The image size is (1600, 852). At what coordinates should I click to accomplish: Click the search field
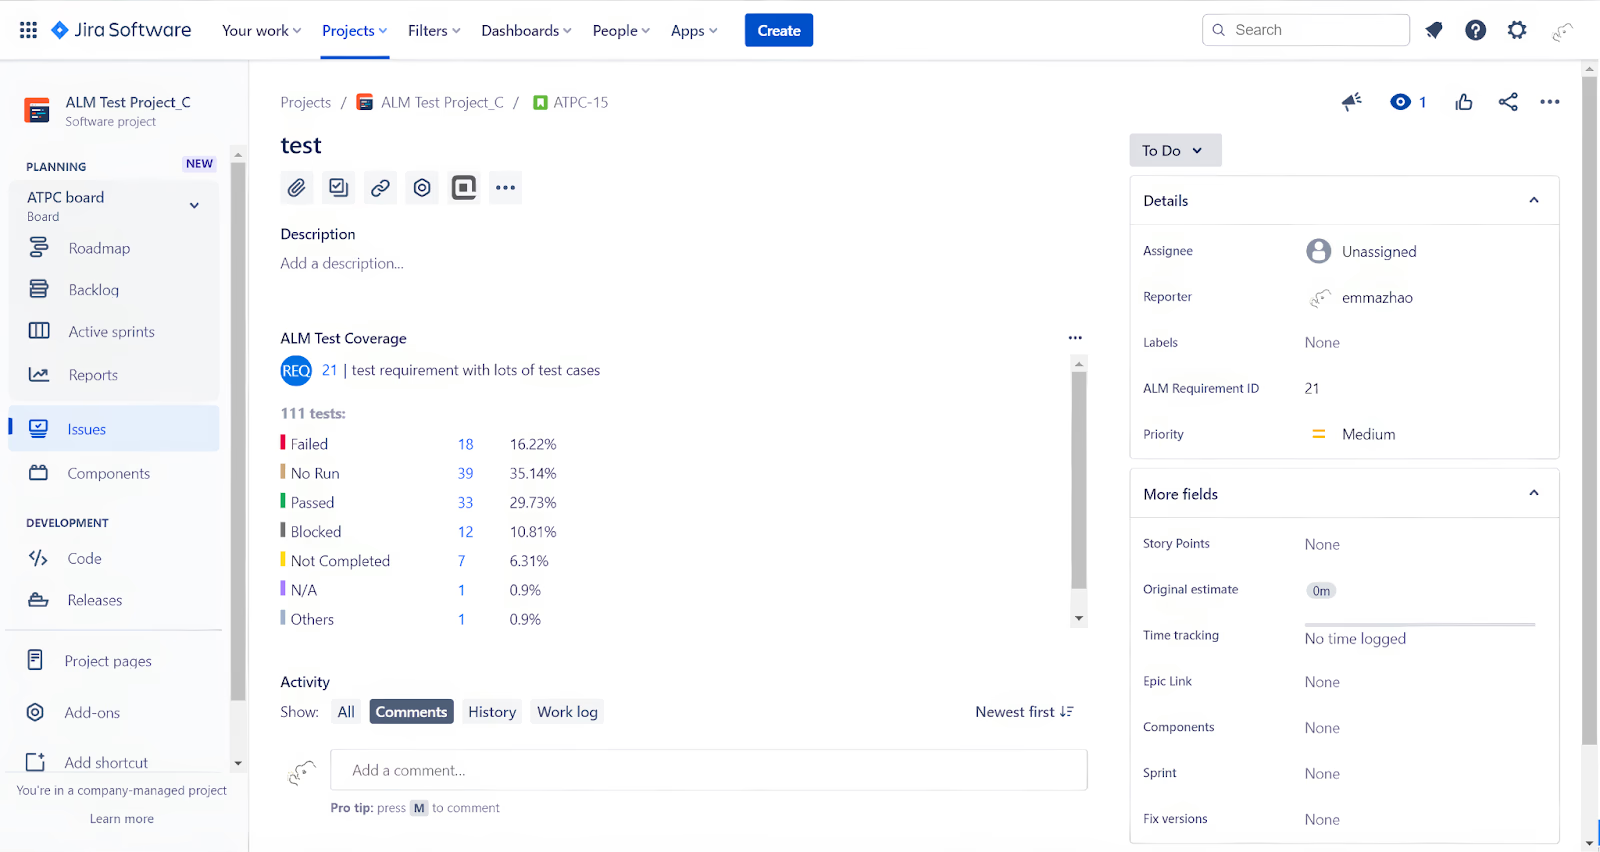[x=1306, y=30]
